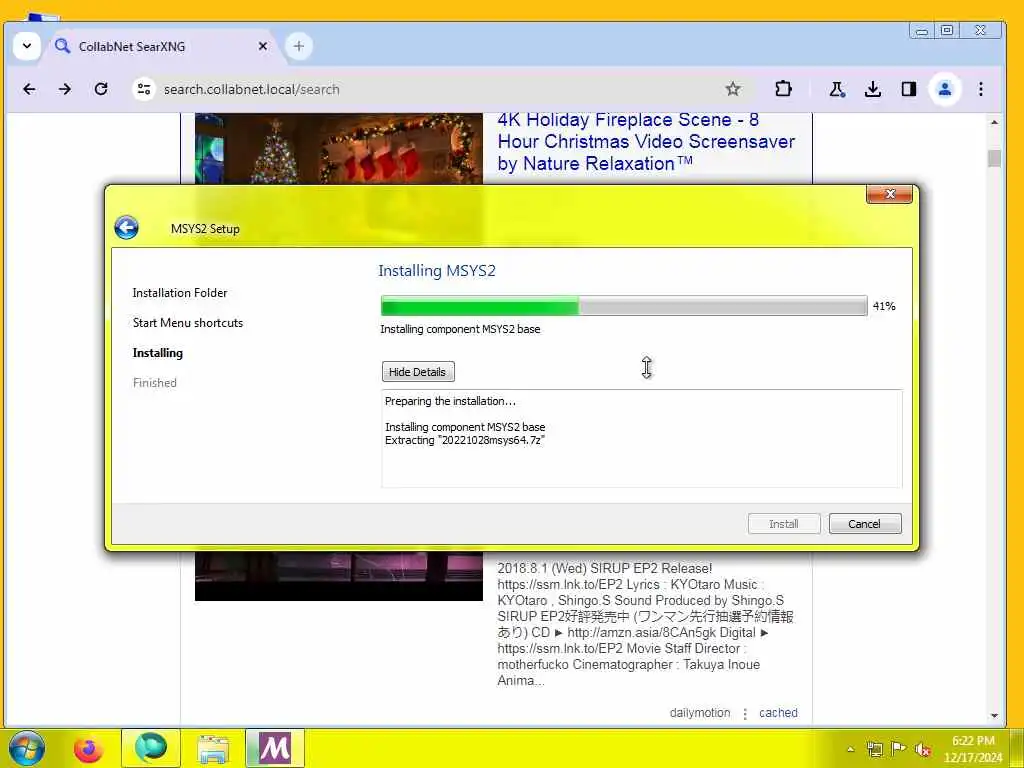This screenshot has height=768, width=1024.
Task: Switch to Chrome taskbar icon
Action: 151,748
